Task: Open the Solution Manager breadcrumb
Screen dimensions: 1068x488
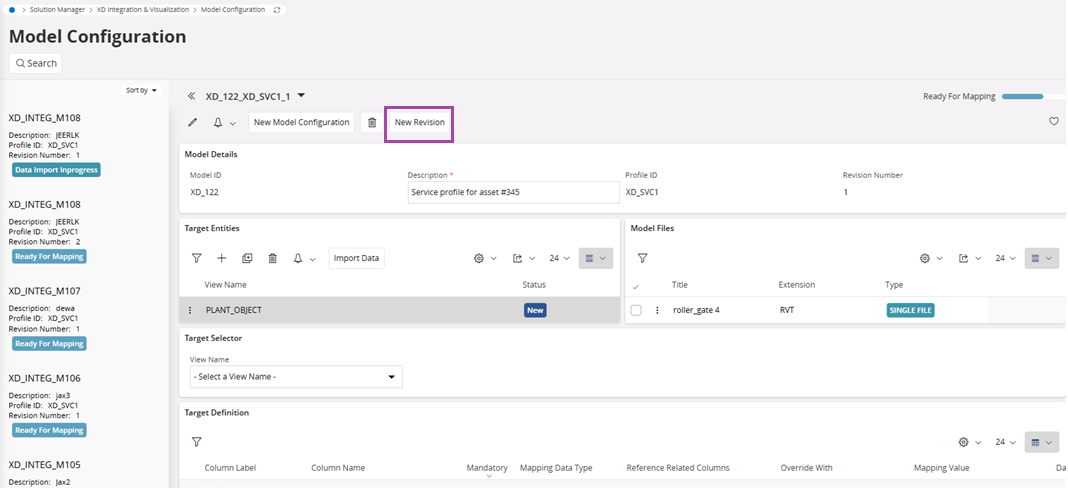Action: point(56,9)
